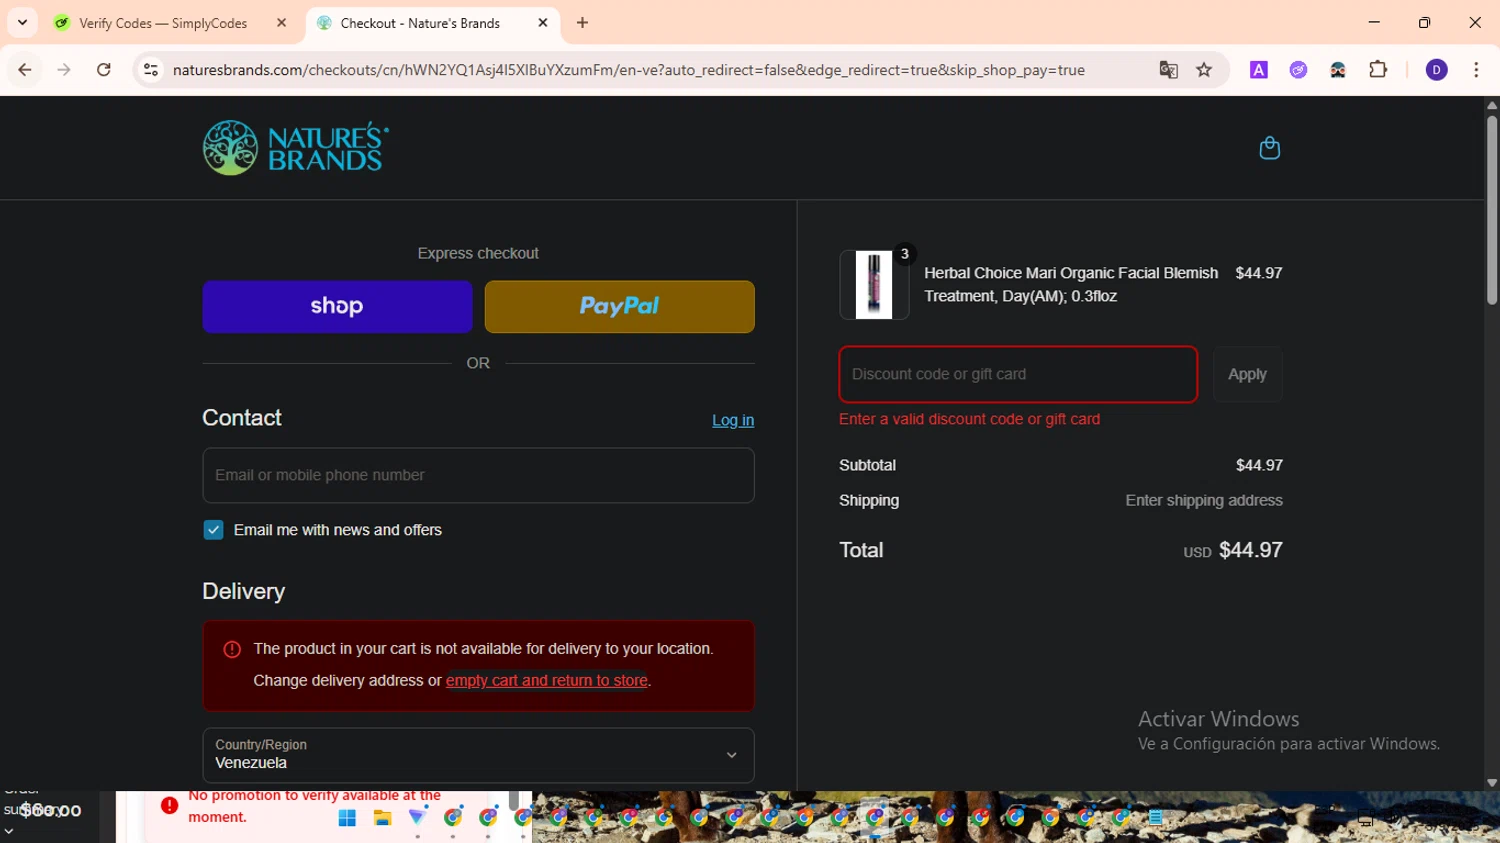Open the Chrome three-dot menu
Screen dimensions: 1500x843
pos(1476,70)
